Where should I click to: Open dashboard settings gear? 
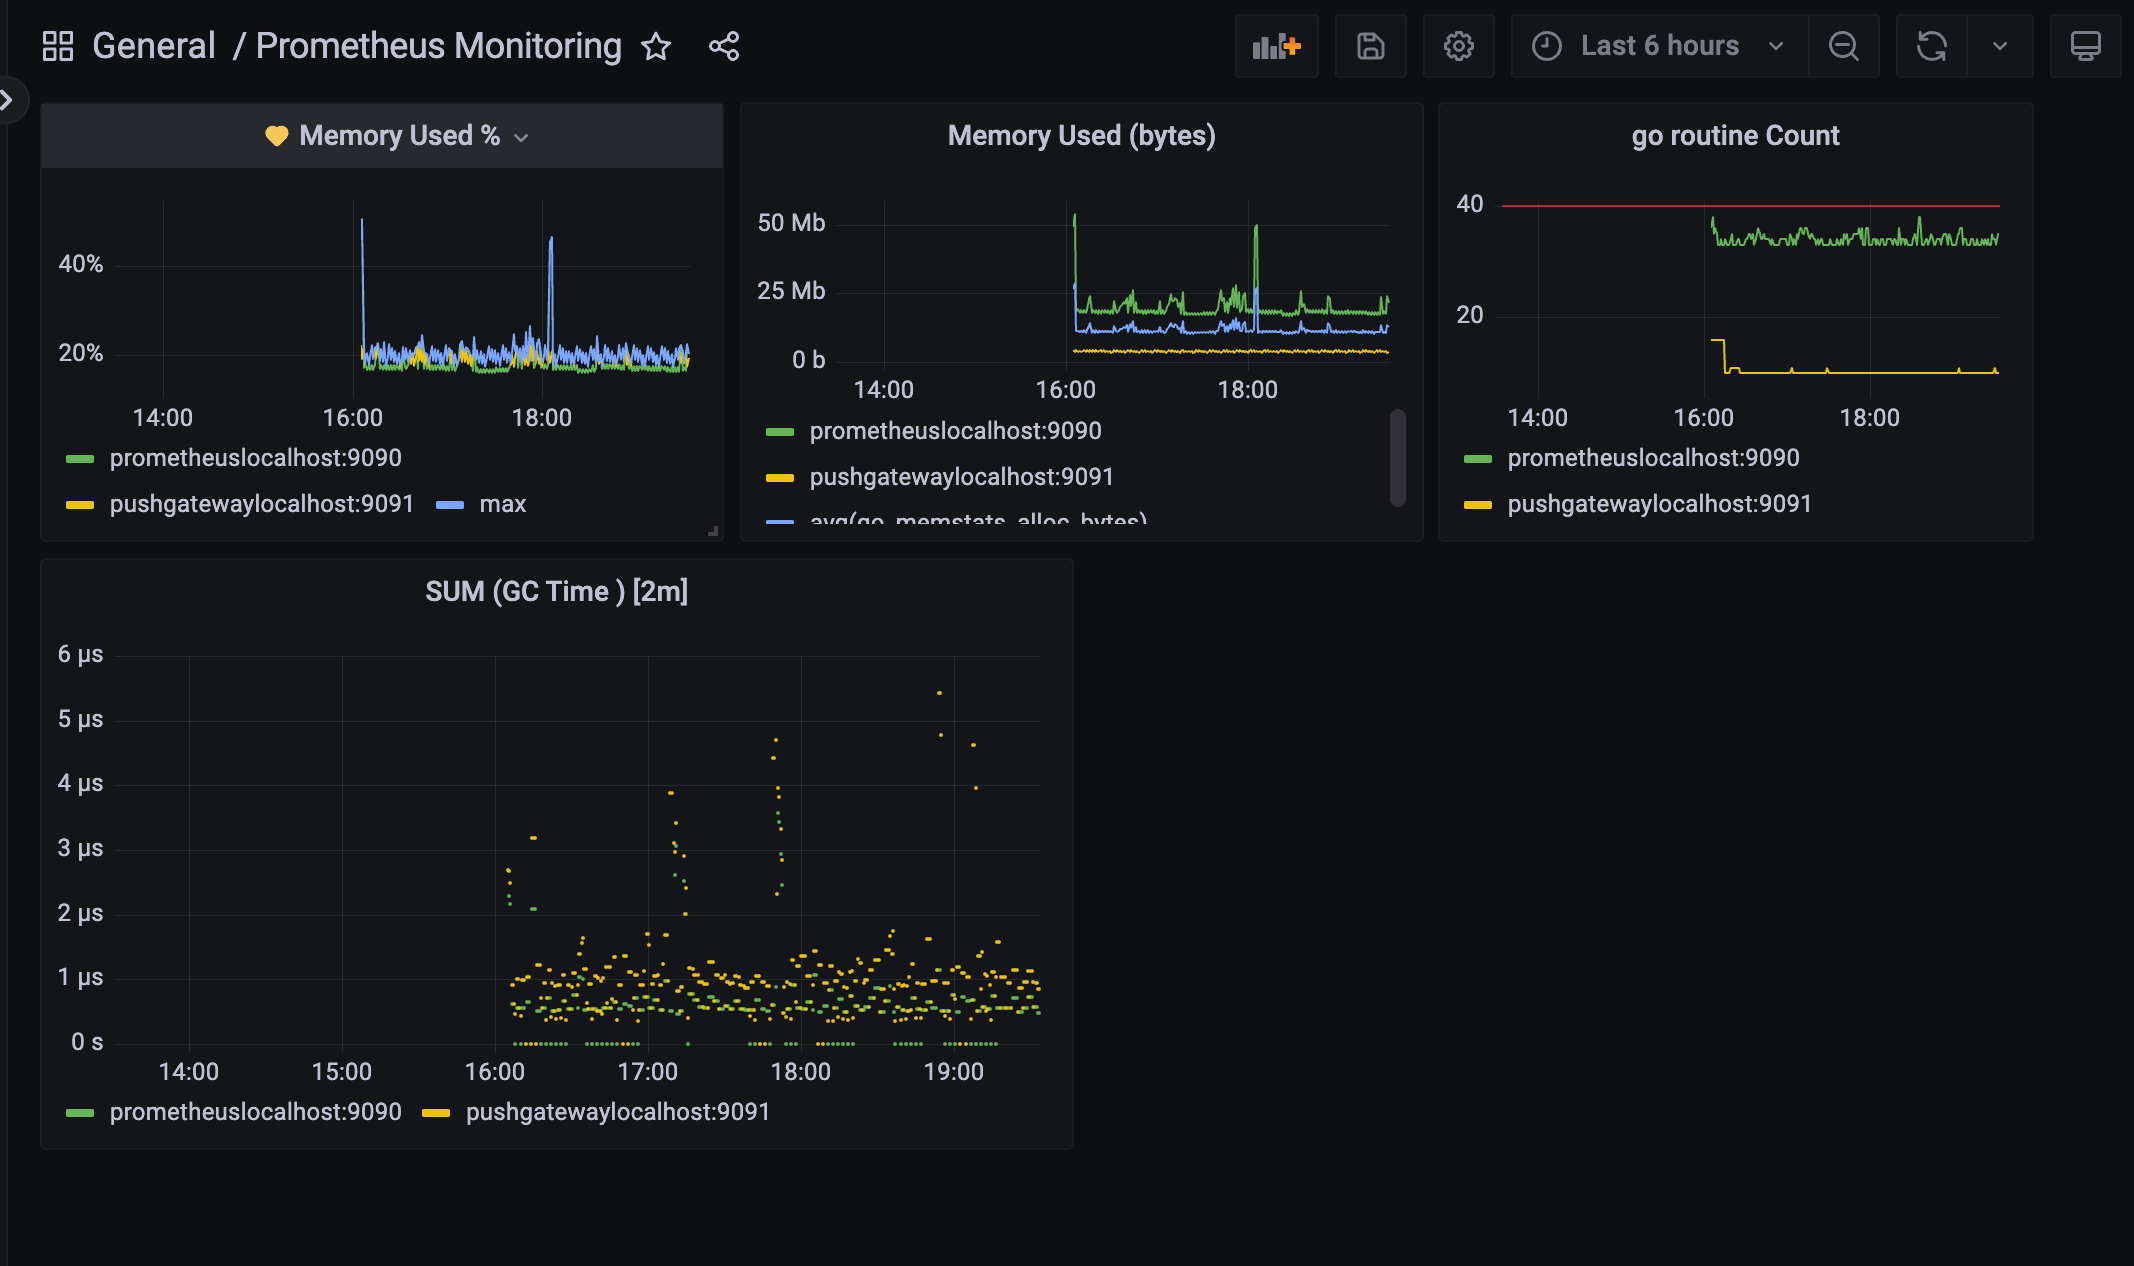[x=1458, y=46]
